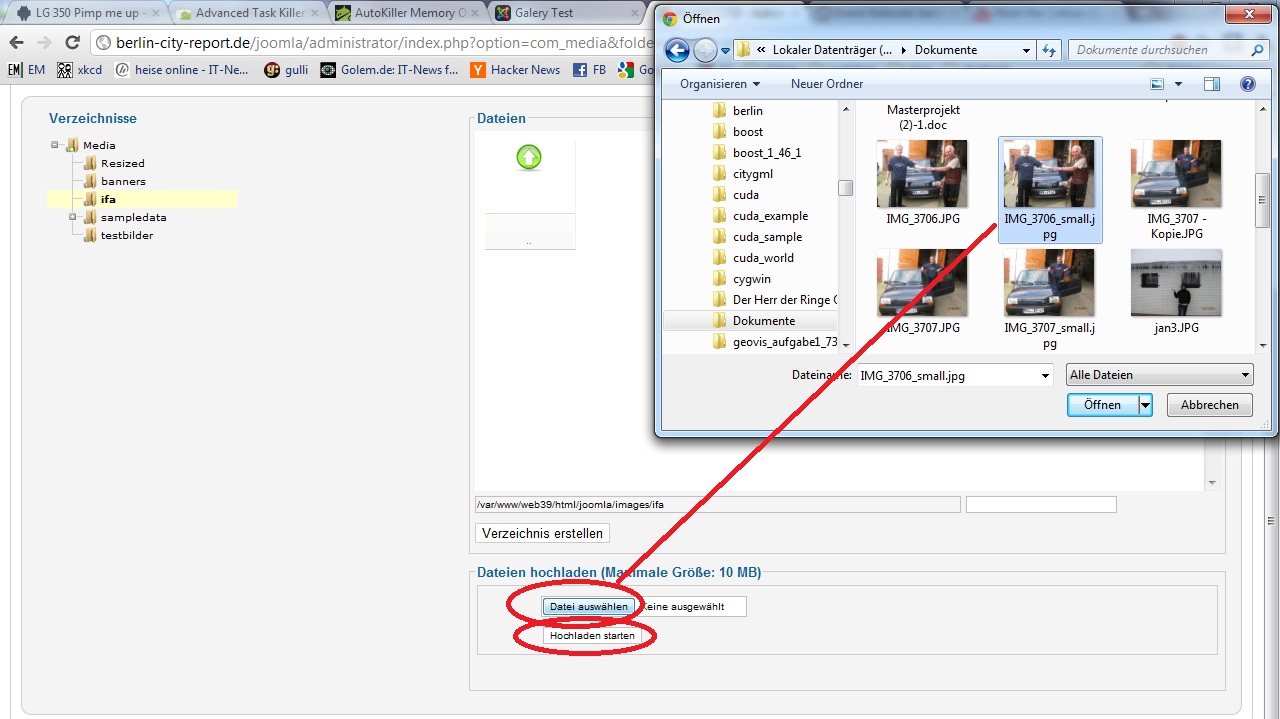Click the browser reload icon

click(72, 42)
